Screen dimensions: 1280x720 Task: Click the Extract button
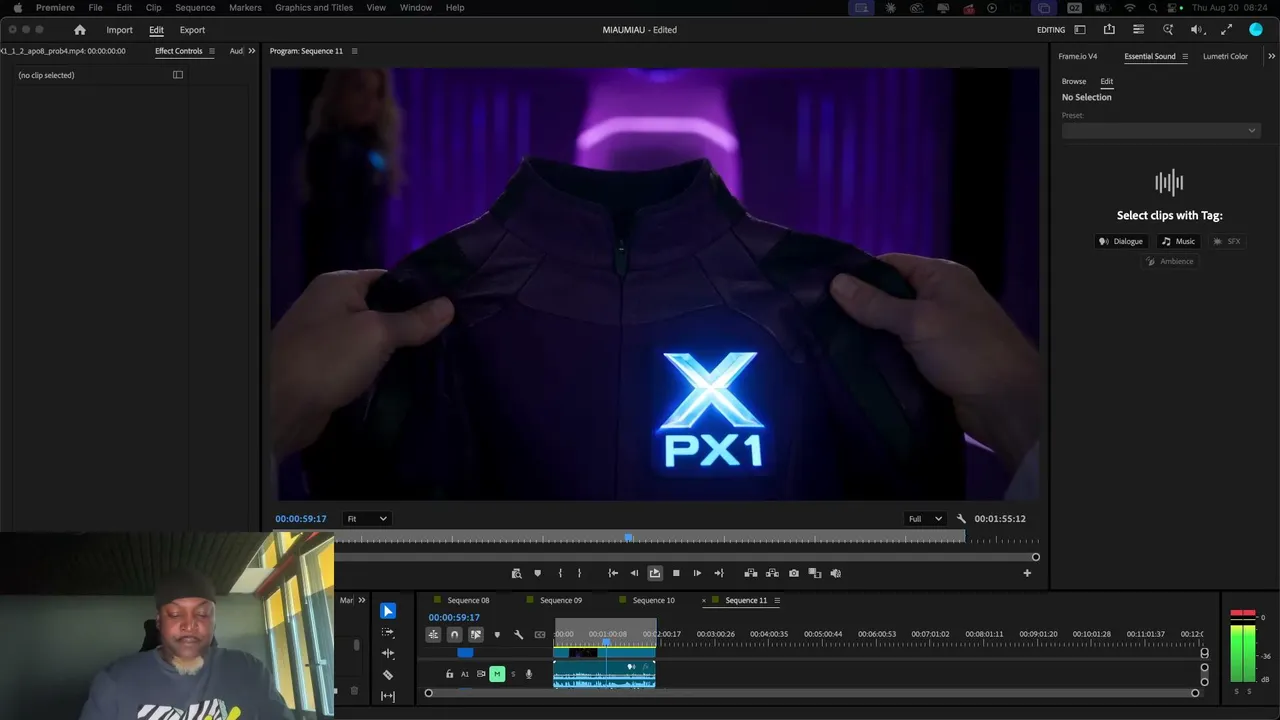click(772, 573)
